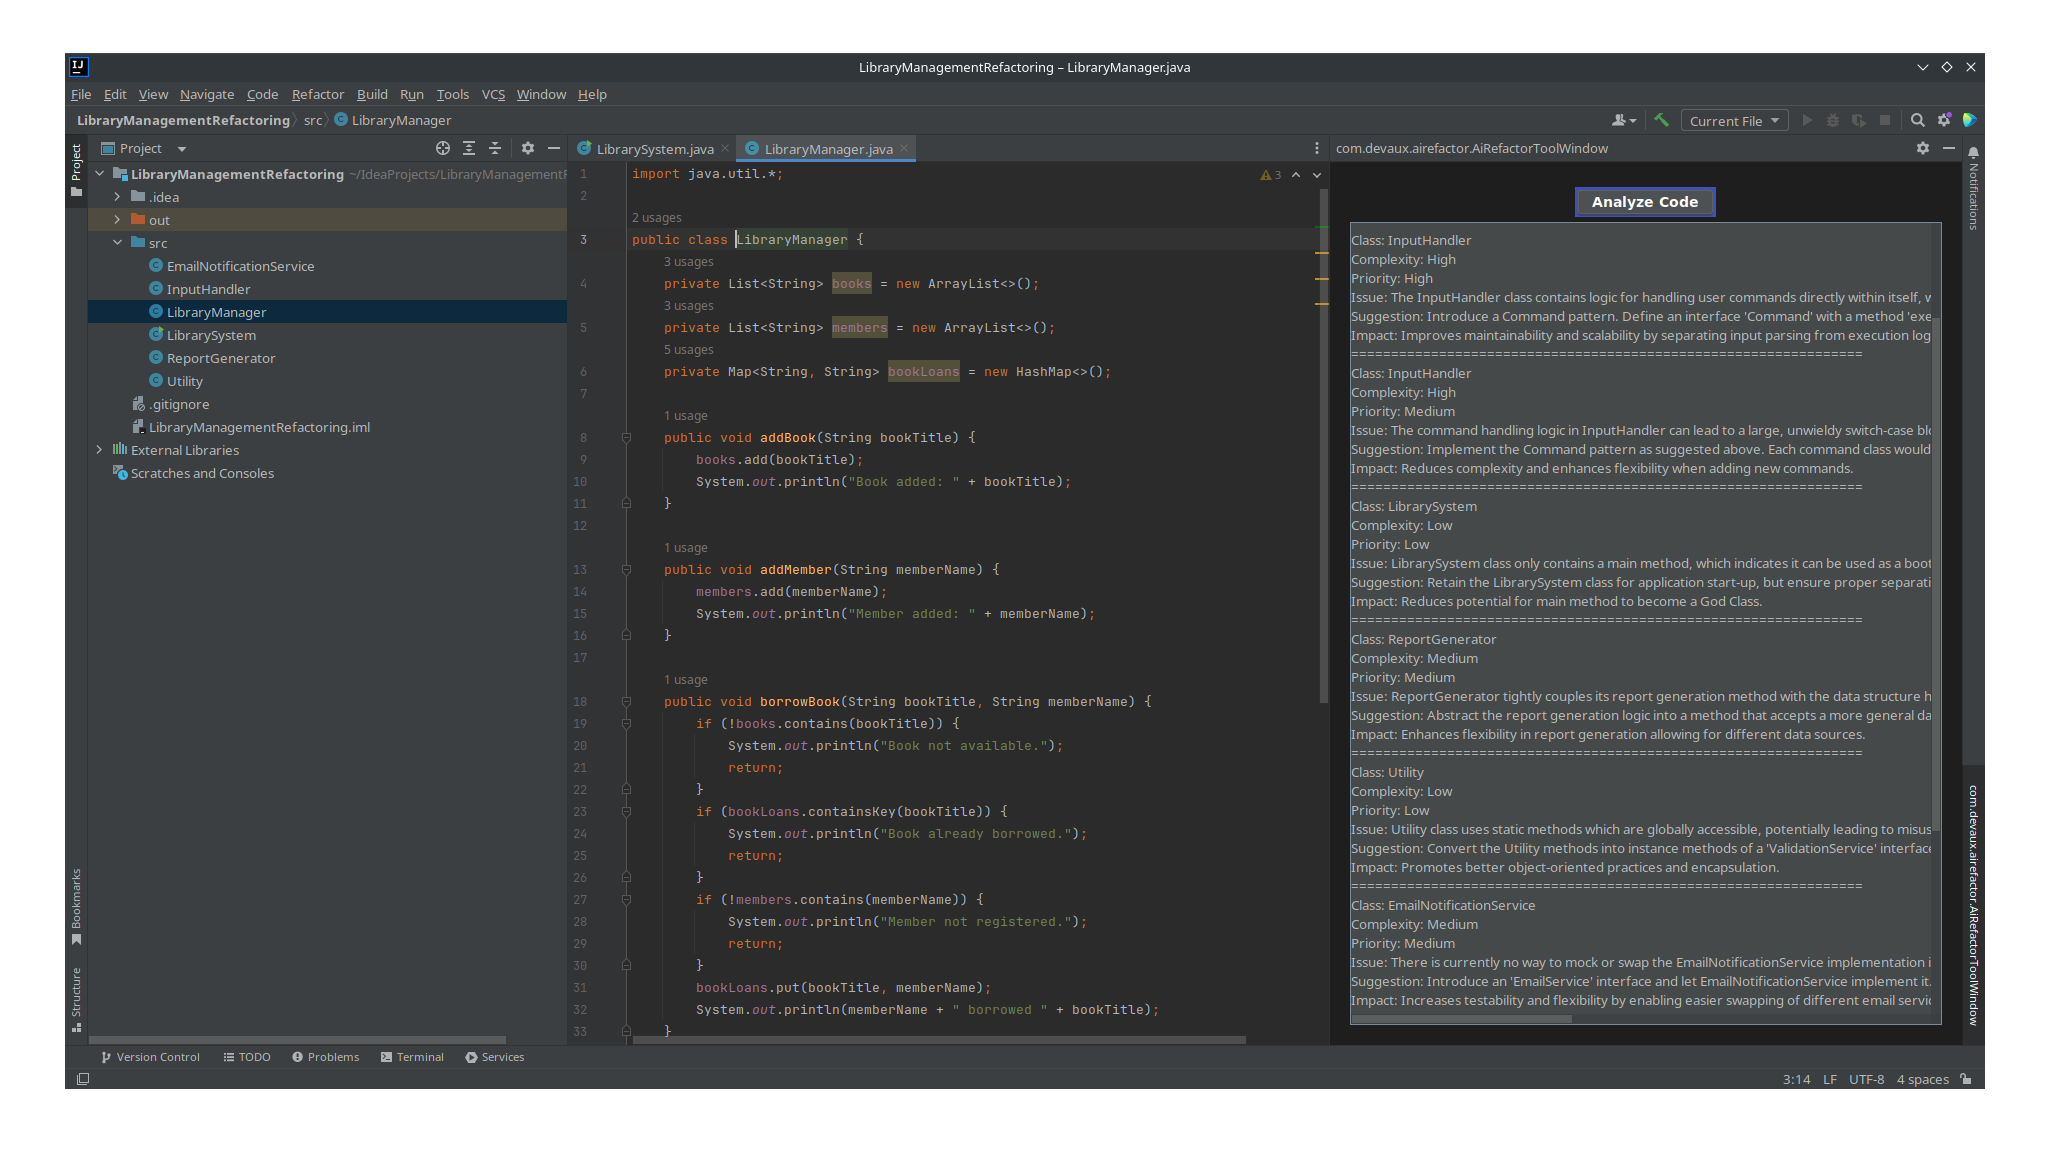Viewport: 2050px width, 1166px height.
Task: Click Collapse All icon in Project panel
Action: [x=495, y=148]
